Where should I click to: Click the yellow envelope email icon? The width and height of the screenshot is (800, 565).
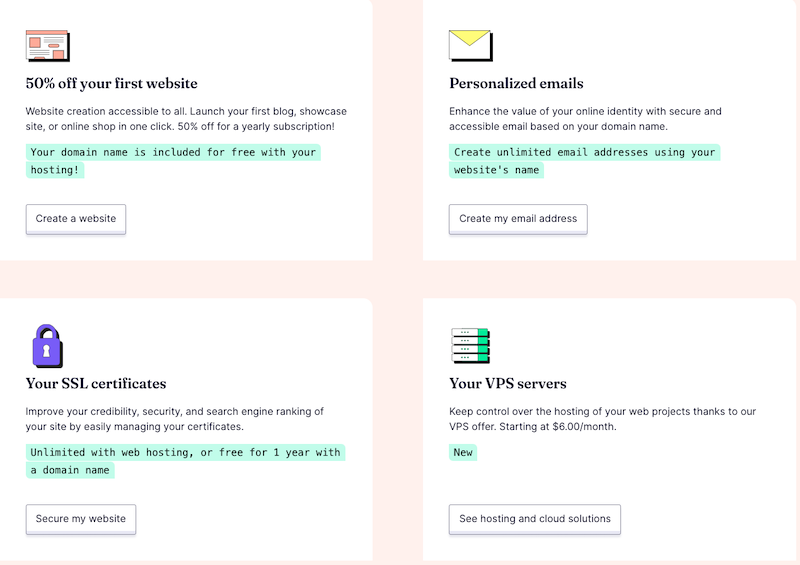pyautogui.click(x=470, y=45)
